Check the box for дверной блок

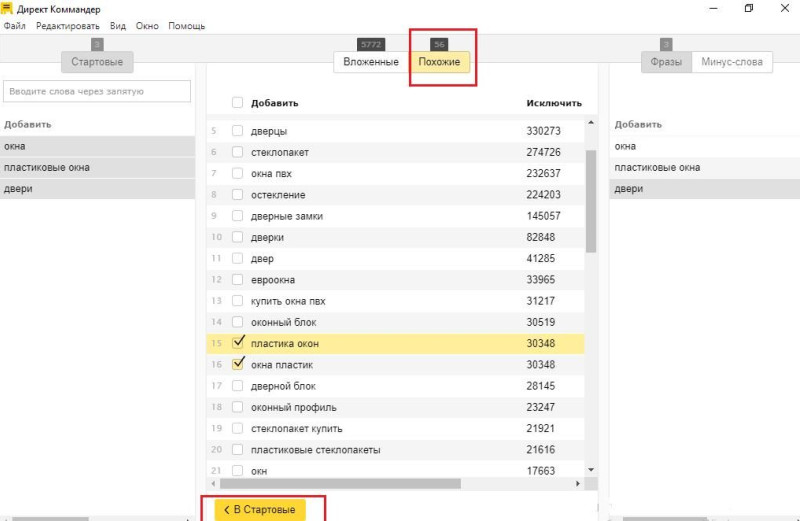tap(237, 386)
